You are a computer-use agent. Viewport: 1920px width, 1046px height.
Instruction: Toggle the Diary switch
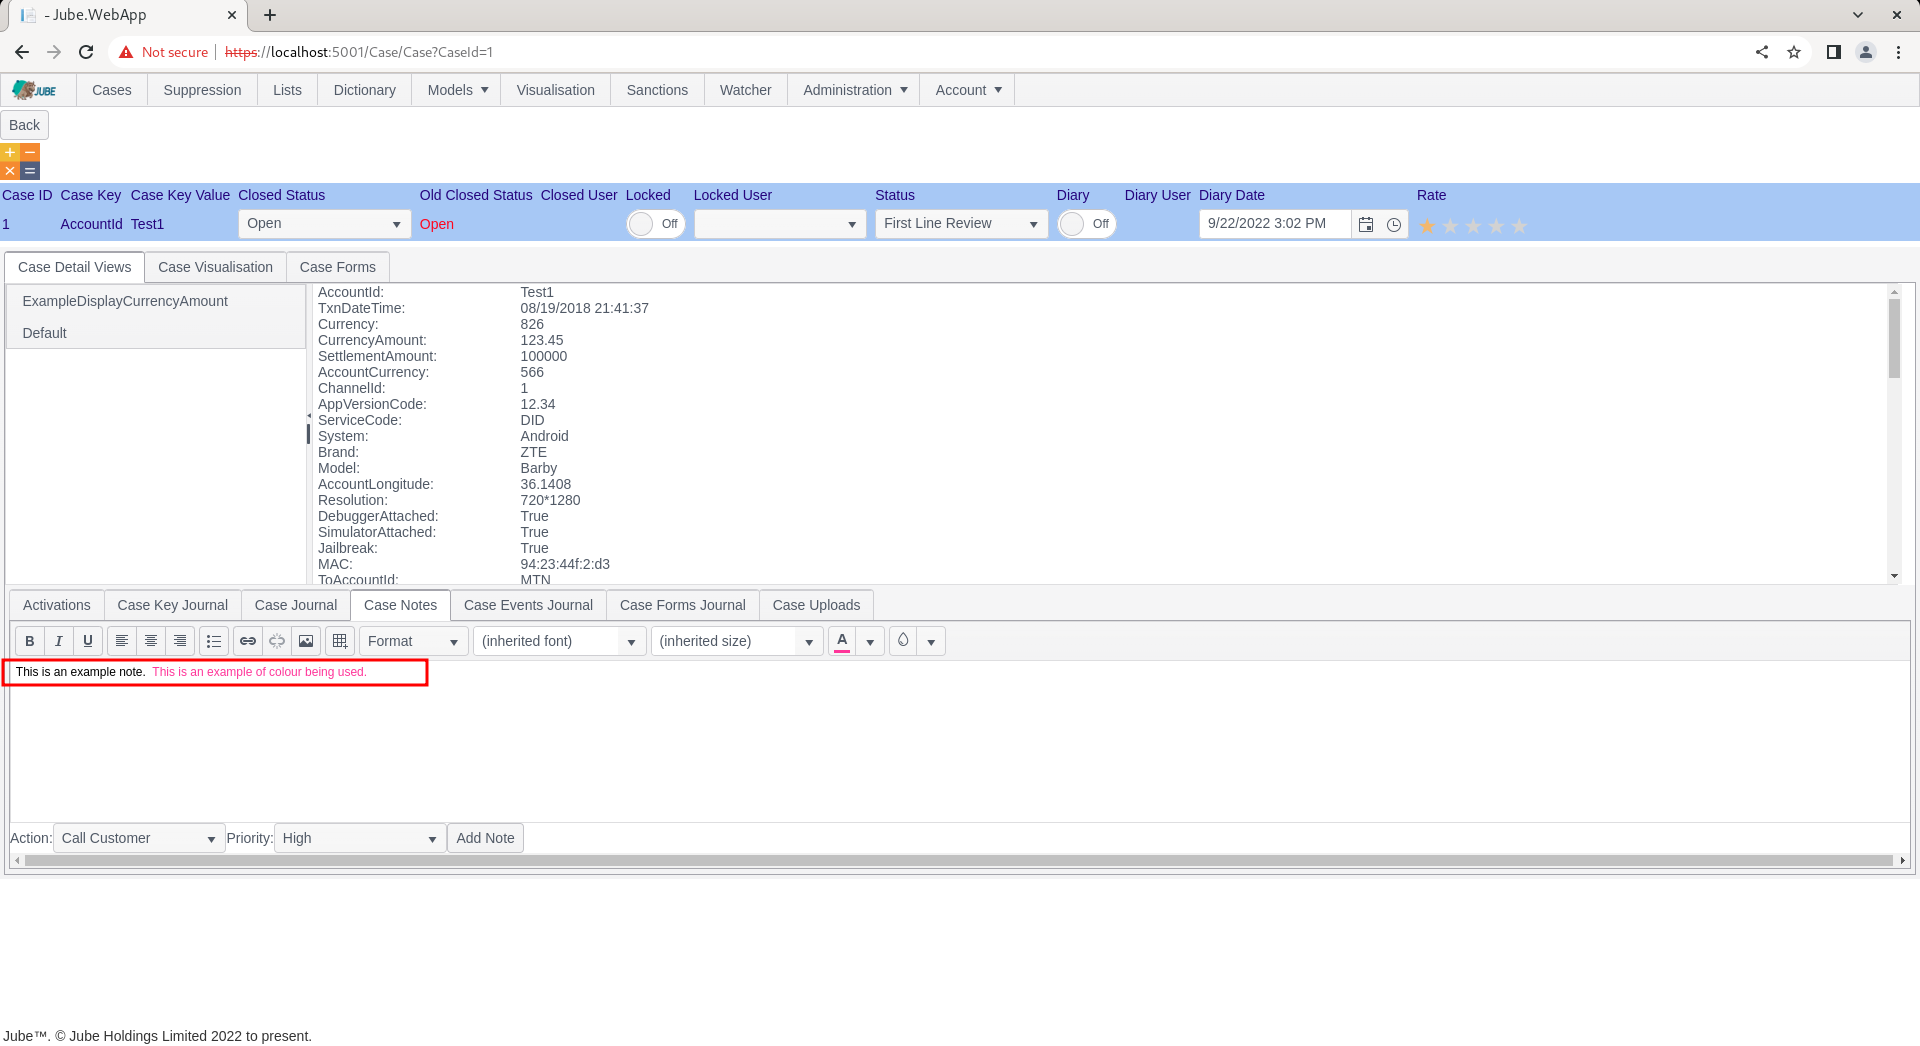tap(1086, 224)
